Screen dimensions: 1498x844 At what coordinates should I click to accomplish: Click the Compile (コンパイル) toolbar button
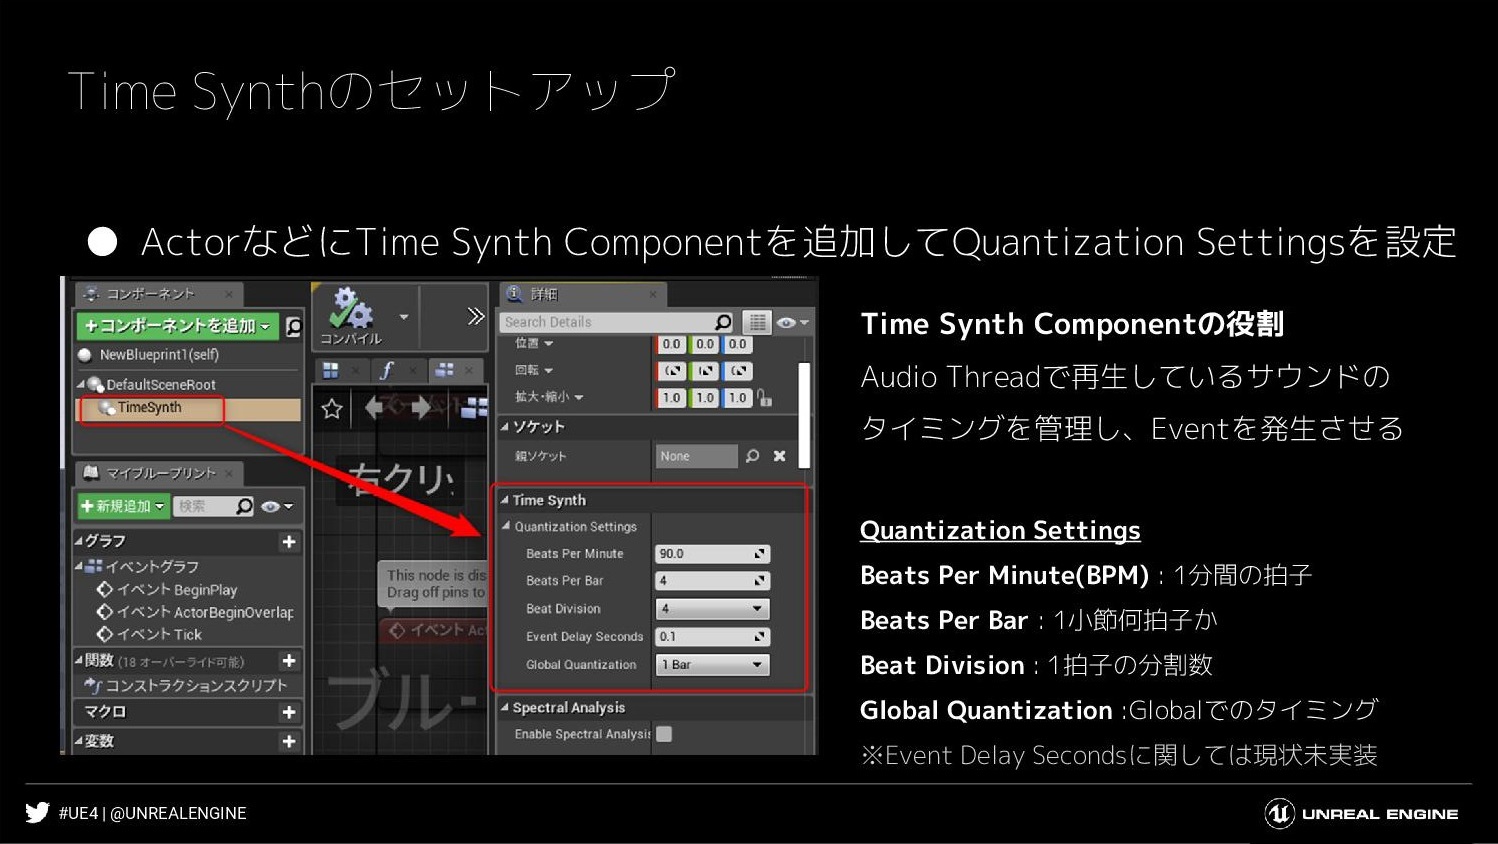click(352, 315)
